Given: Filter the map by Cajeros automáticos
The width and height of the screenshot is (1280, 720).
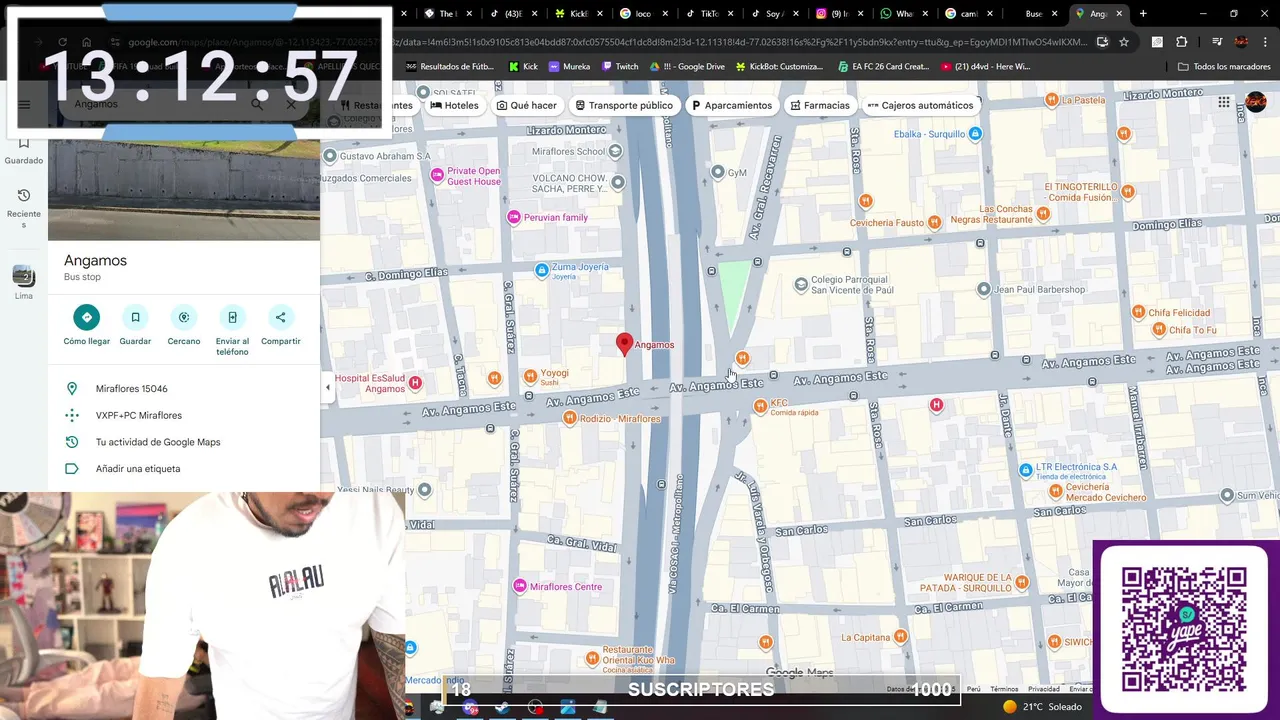Looking at the screenshot, I should [920, 105].
